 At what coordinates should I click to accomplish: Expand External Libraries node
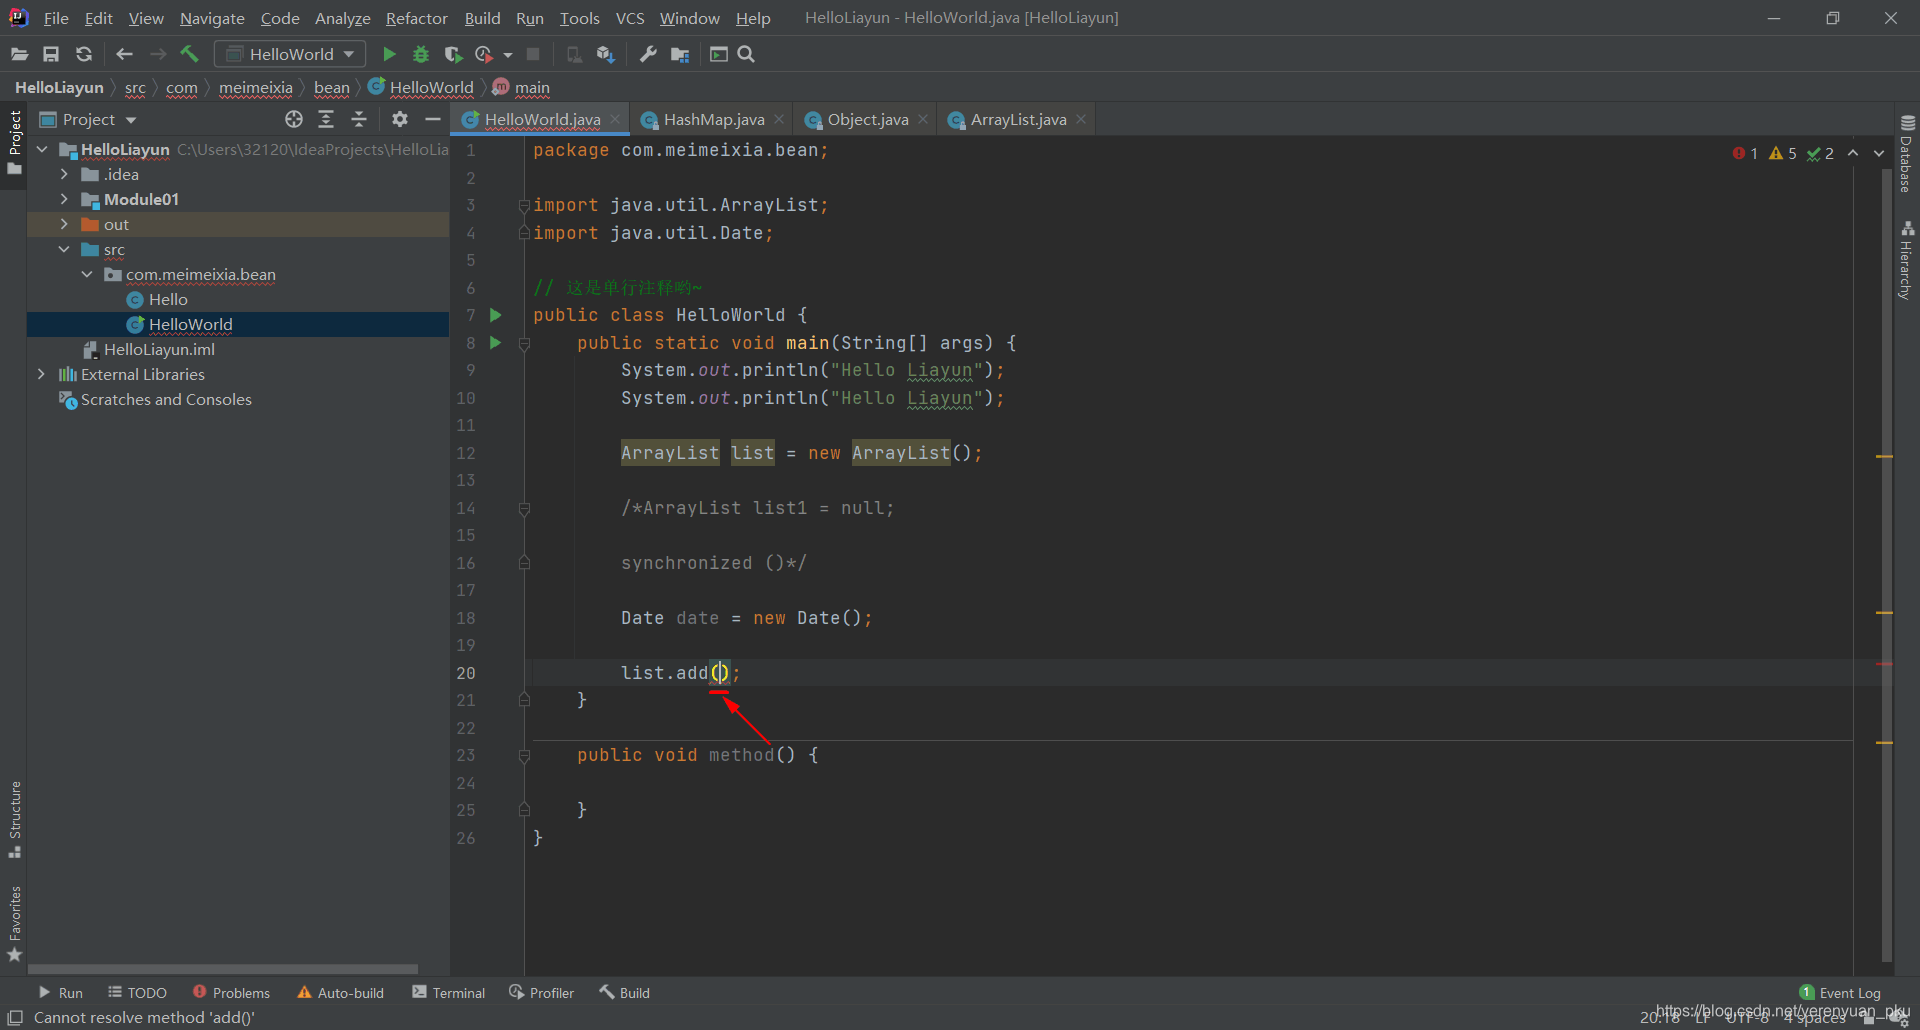click(41, 374)
